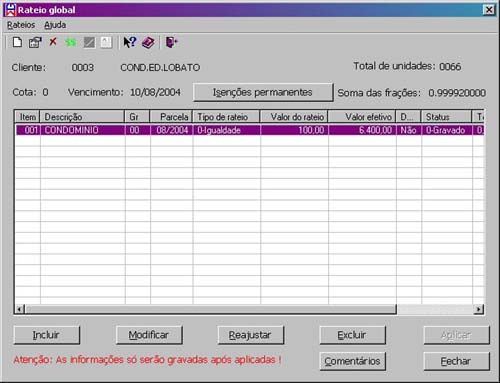Click the COND.ED.LOBATO client name

160,68
